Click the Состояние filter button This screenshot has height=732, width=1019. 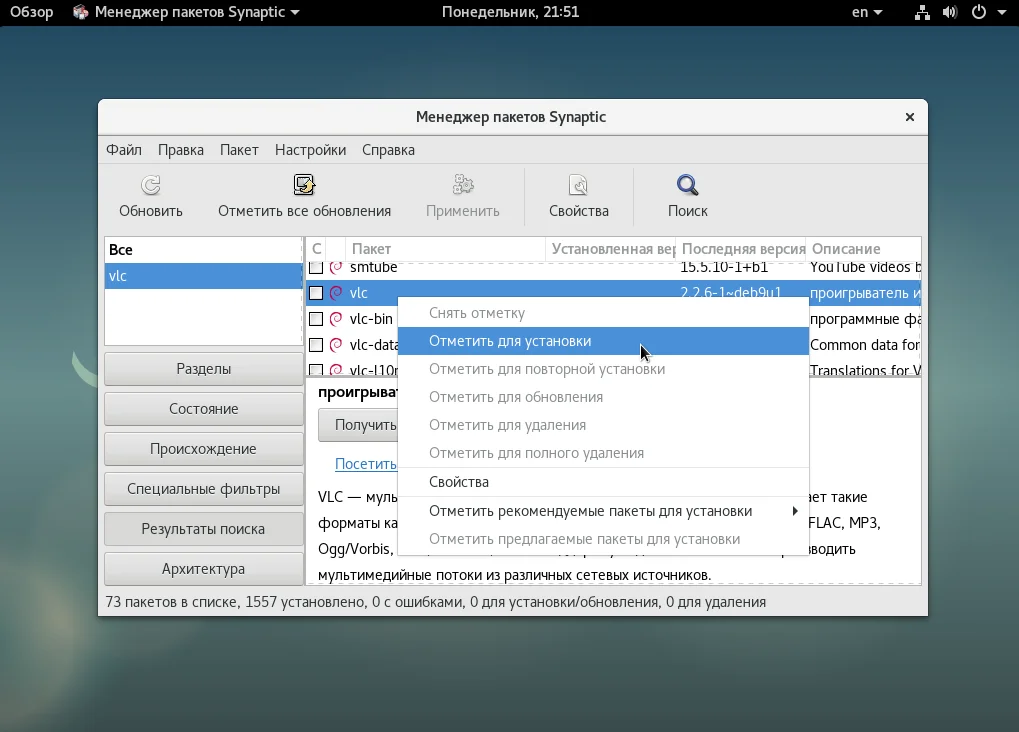tap(203, 409)
